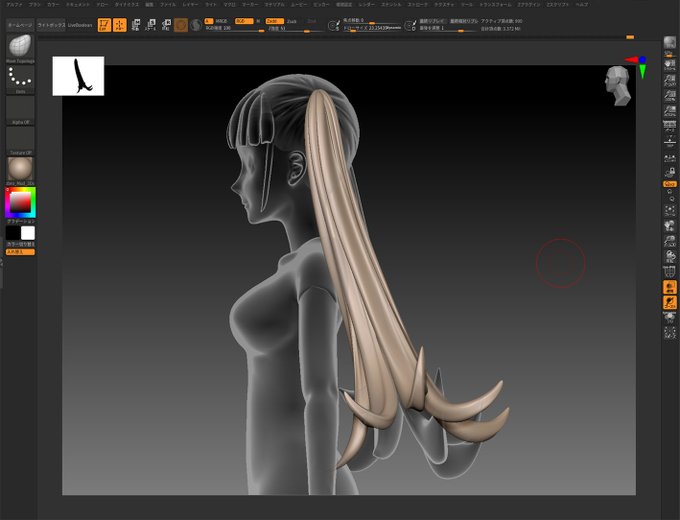The height and width of the screenshot is (520, 680).
Task: Click the AAHalf 50% icon
Action: coord(670,111)
